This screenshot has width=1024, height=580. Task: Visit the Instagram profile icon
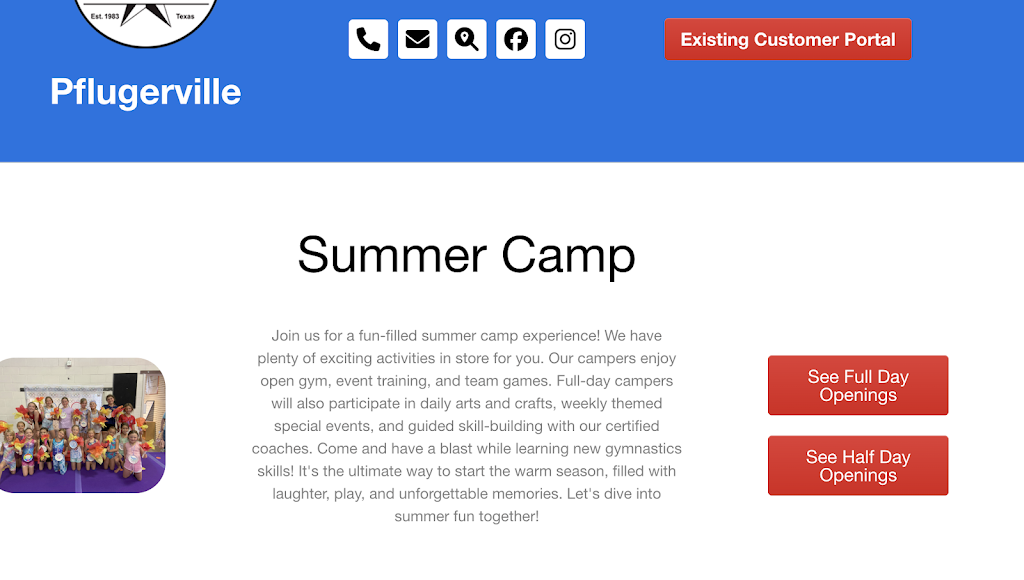565,39
